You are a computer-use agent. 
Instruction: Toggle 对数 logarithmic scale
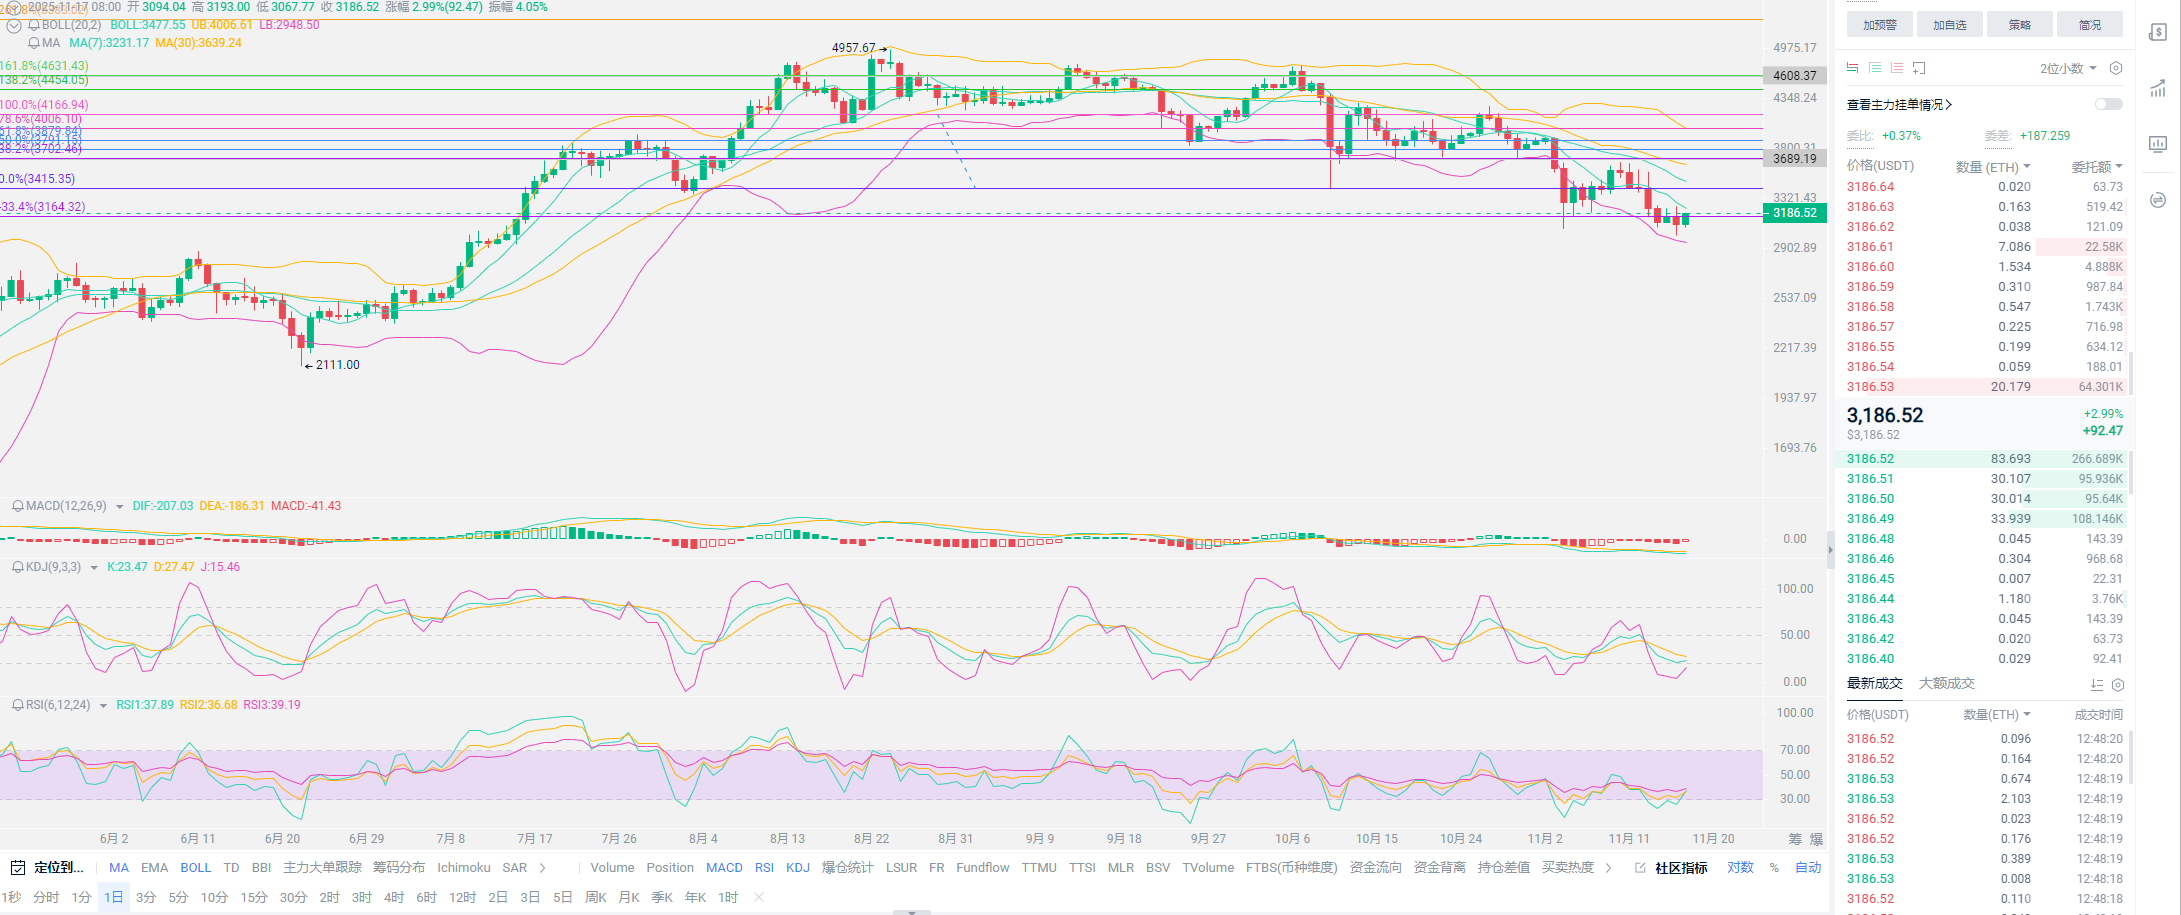[1740, 867]
